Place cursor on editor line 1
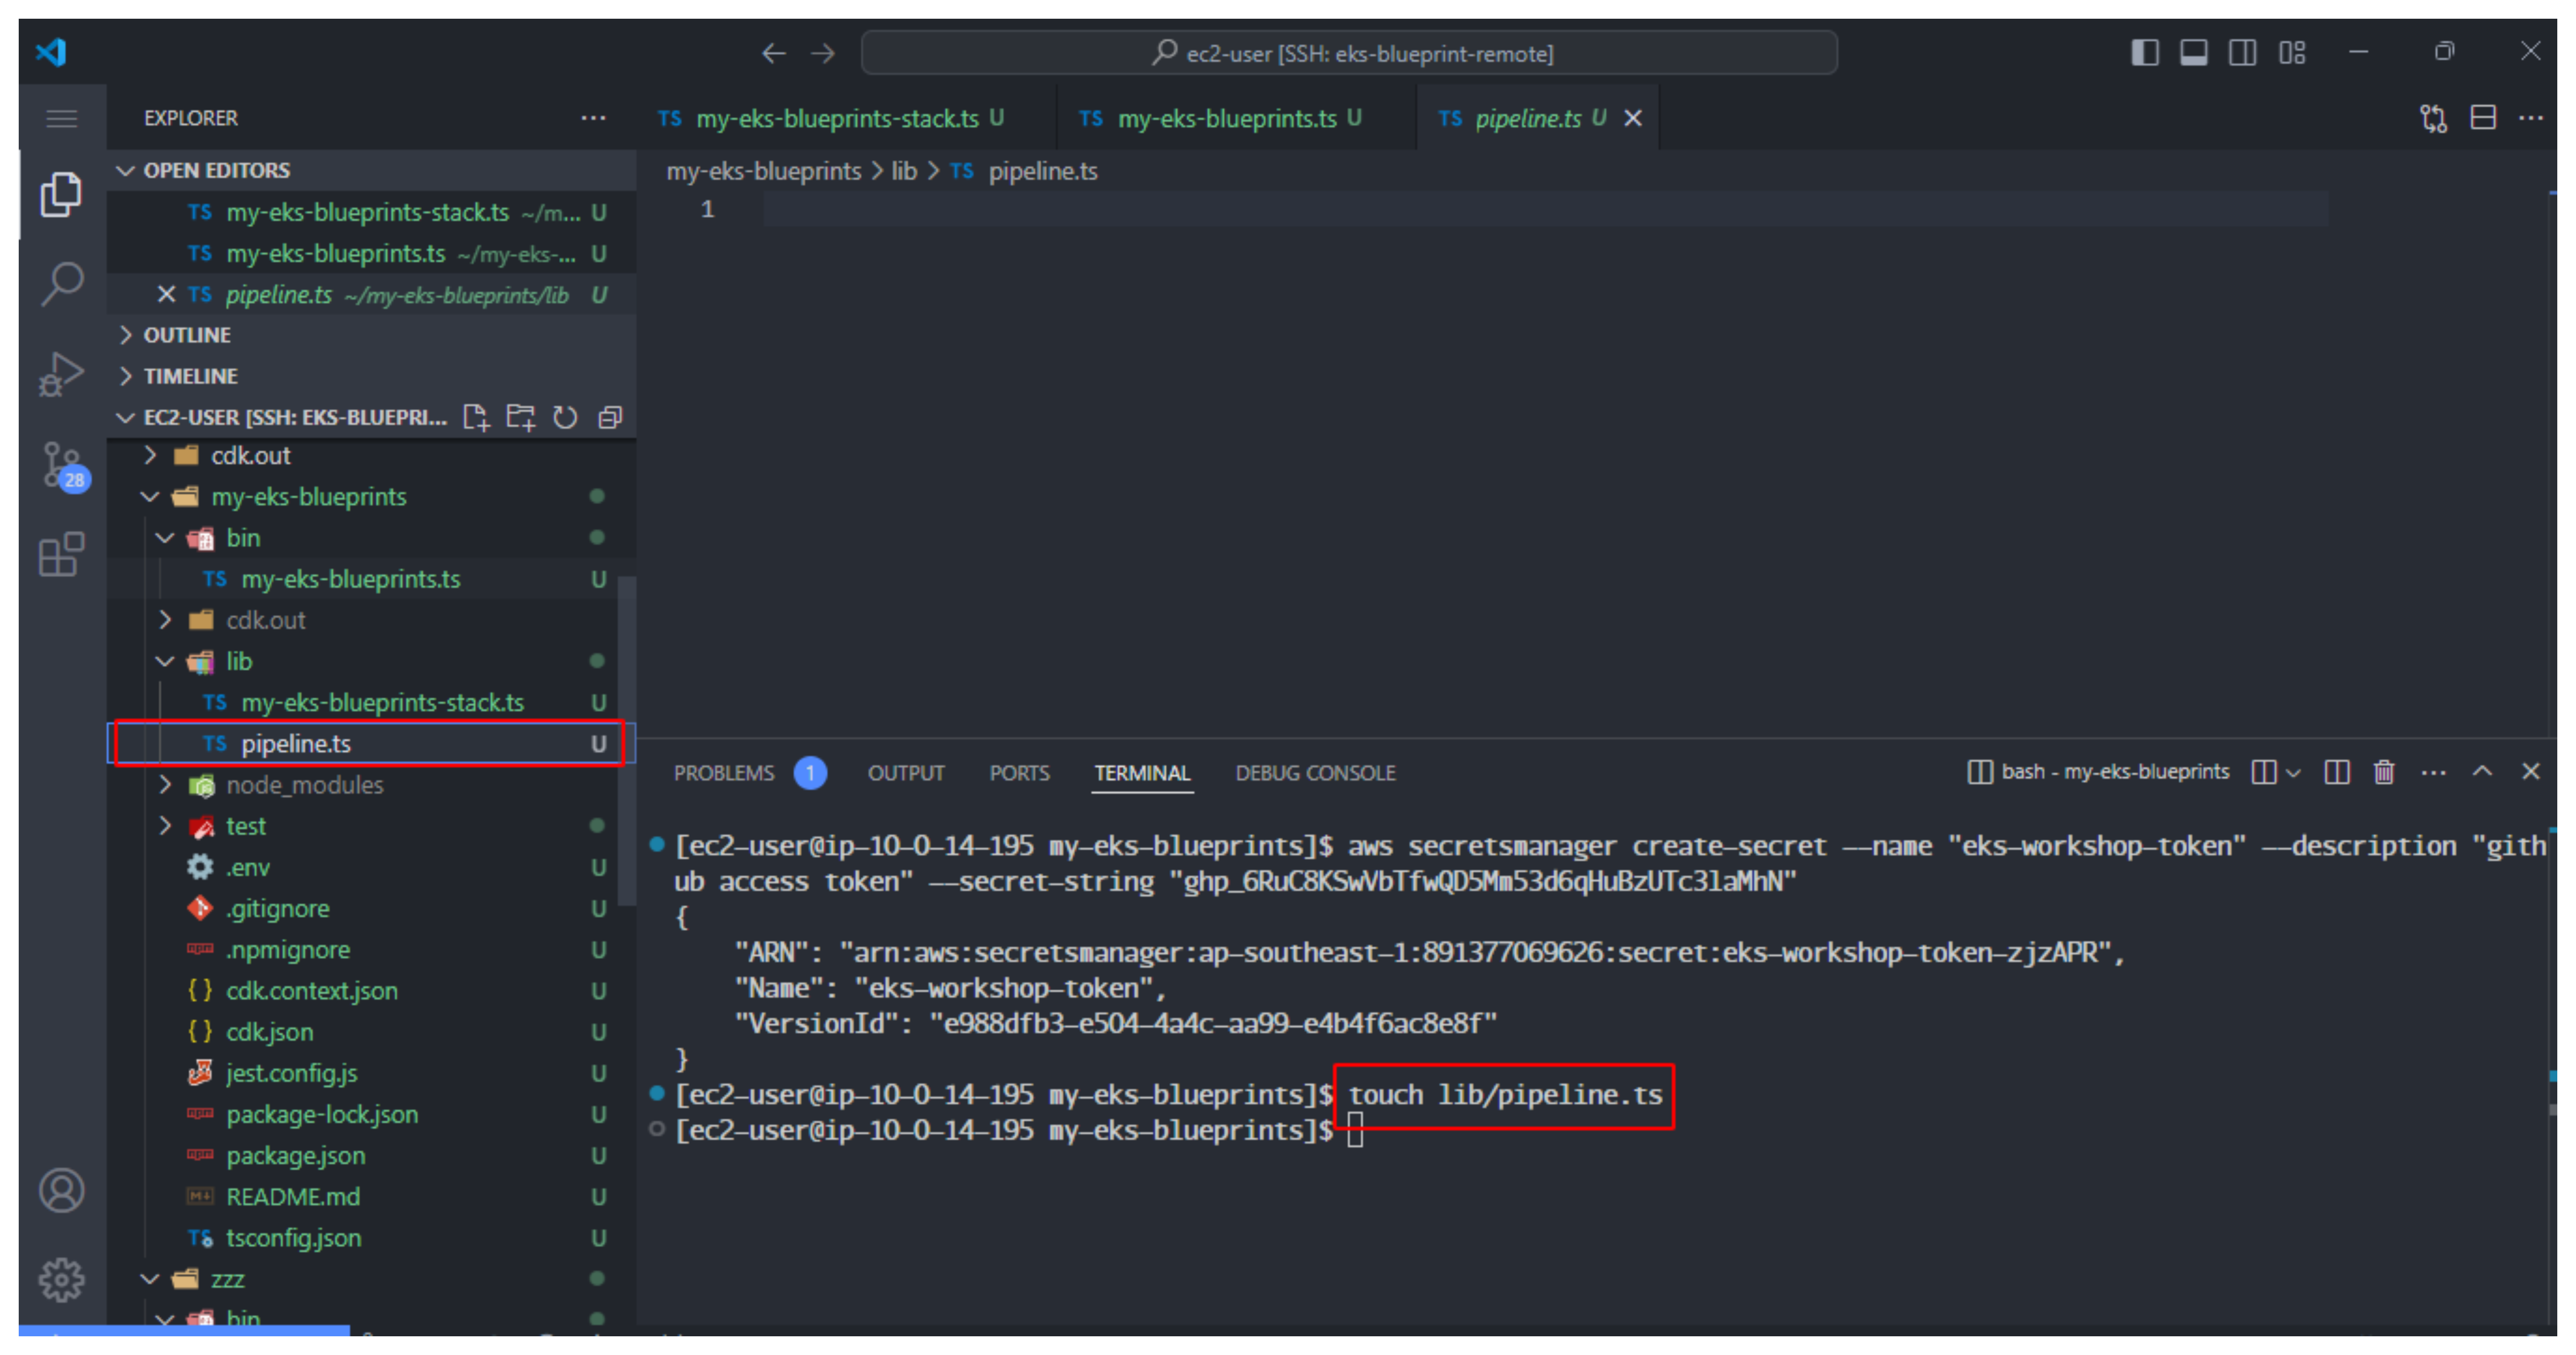Screen dimensions: 2576x1355 click(x=1545, y=210)
